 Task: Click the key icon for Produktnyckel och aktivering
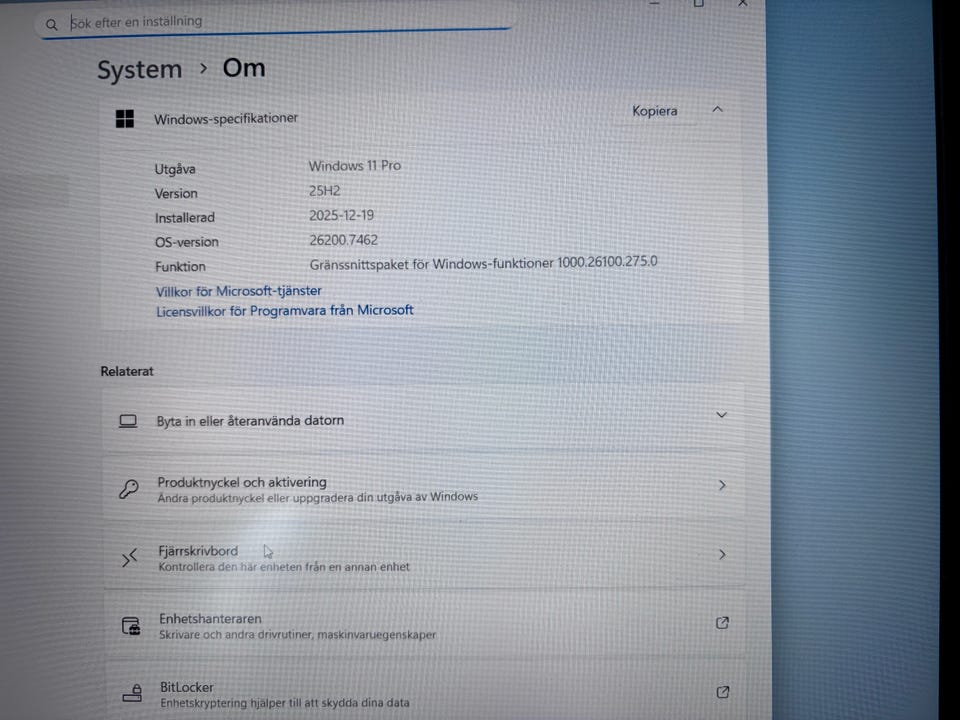click(x=129, y=489)
